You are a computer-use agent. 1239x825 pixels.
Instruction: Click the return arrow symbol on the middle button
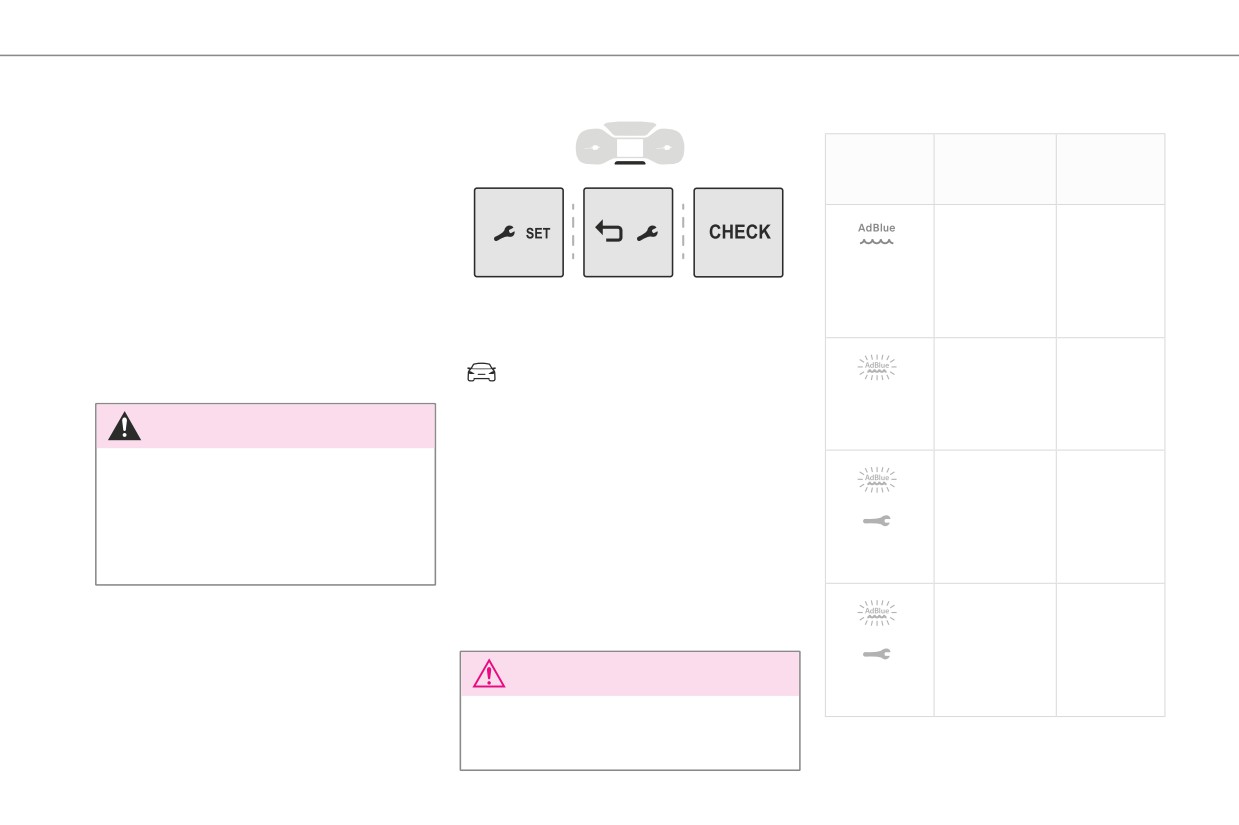tap(608, 233)
